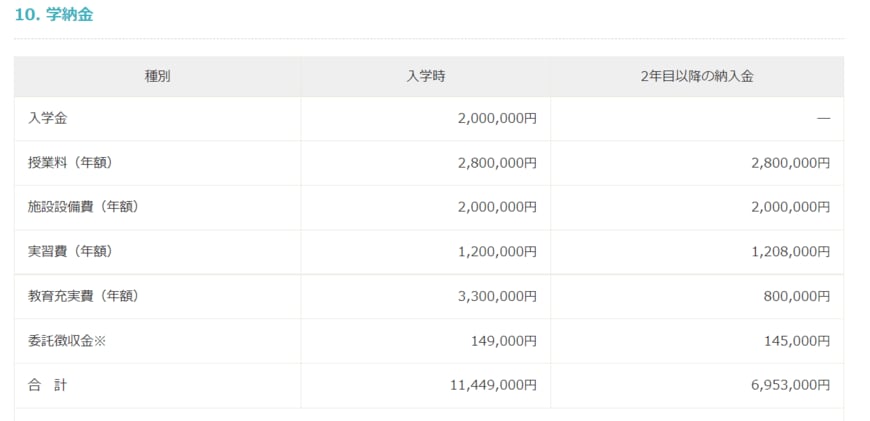The width and height of the screenshot is (870, 421).
Task: Select the 教育充実費（年額） row label
Action: [x=83, y=296]
